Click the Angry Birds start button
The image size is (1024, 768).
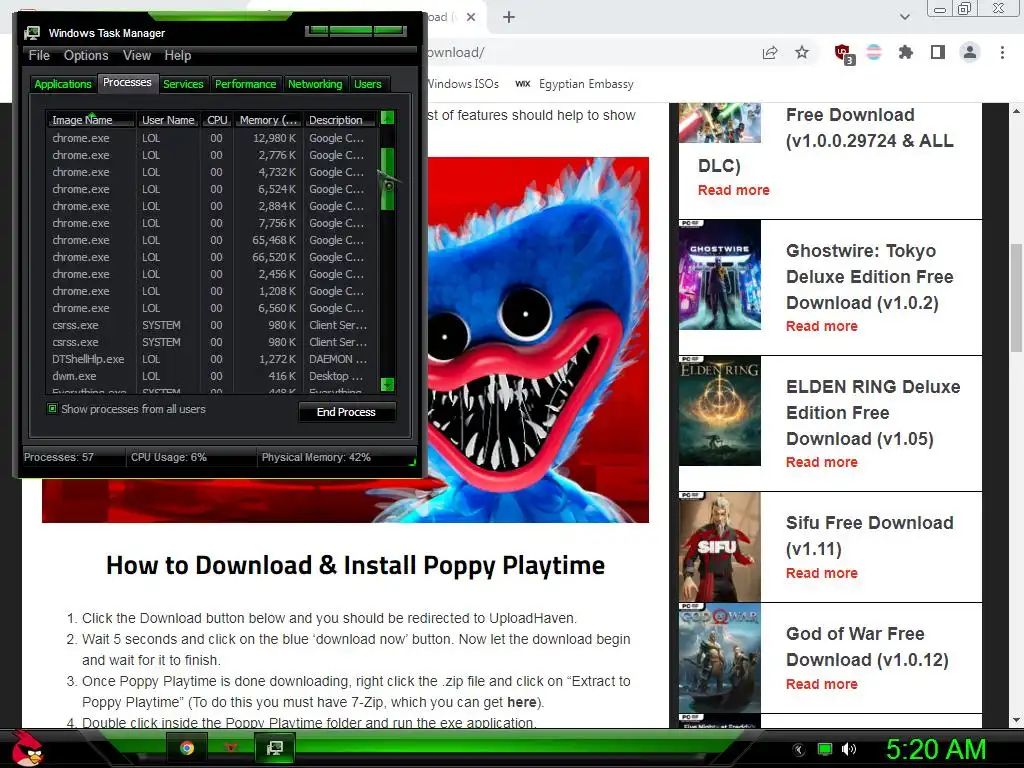[28, 748]
